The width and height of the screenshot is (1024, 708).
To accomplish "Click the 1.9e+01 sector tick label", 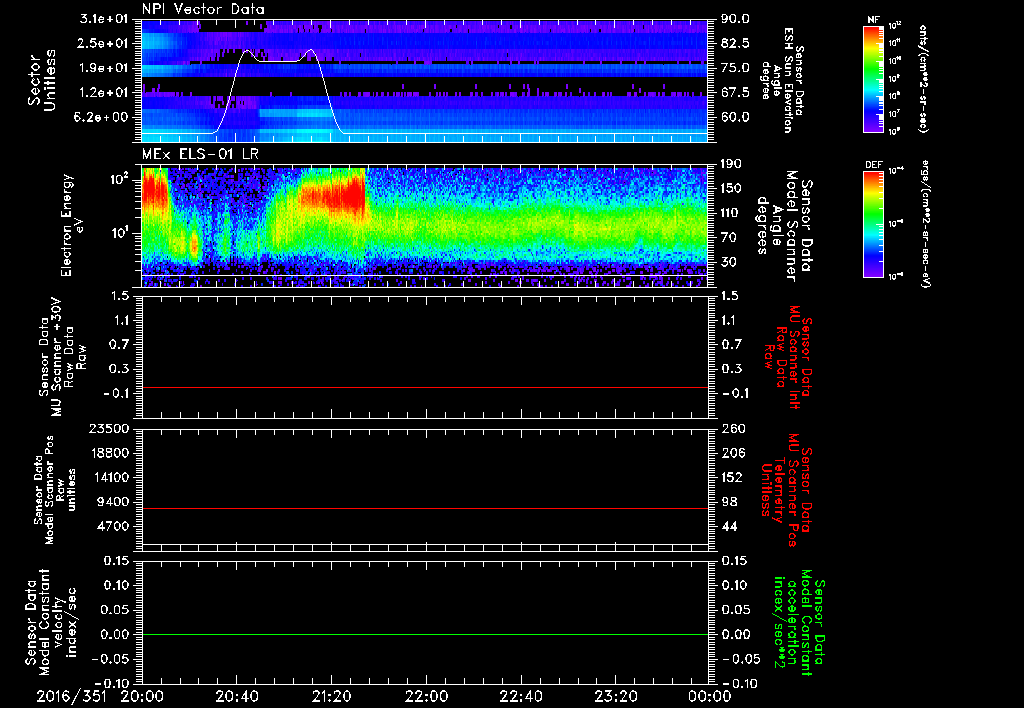I will pos(104,68).
